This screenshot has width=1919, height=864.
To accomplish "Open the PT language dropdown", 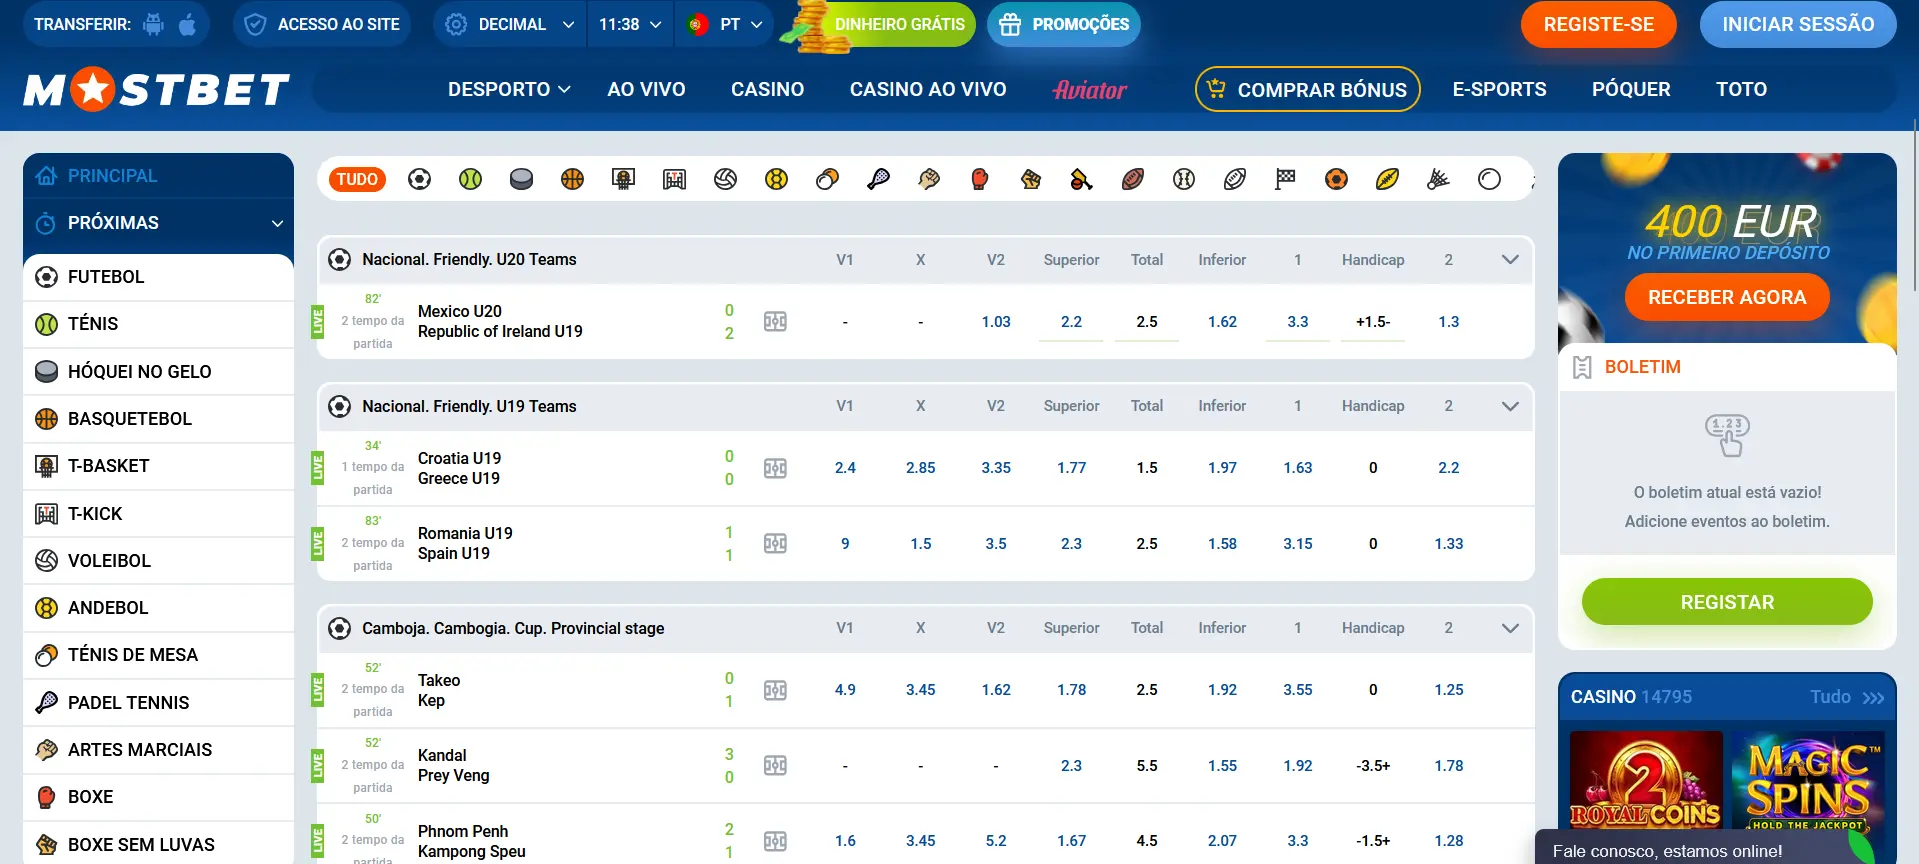I will click(x=726, y=24).
